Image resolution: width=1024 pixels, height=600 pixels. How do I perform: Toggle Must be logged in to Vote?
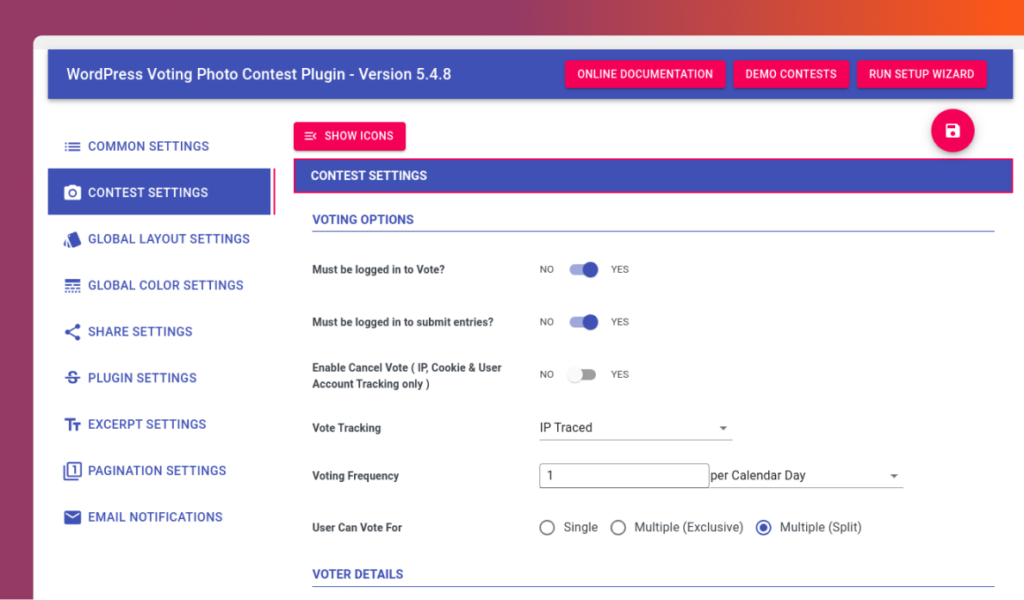[x=583, y=270]
